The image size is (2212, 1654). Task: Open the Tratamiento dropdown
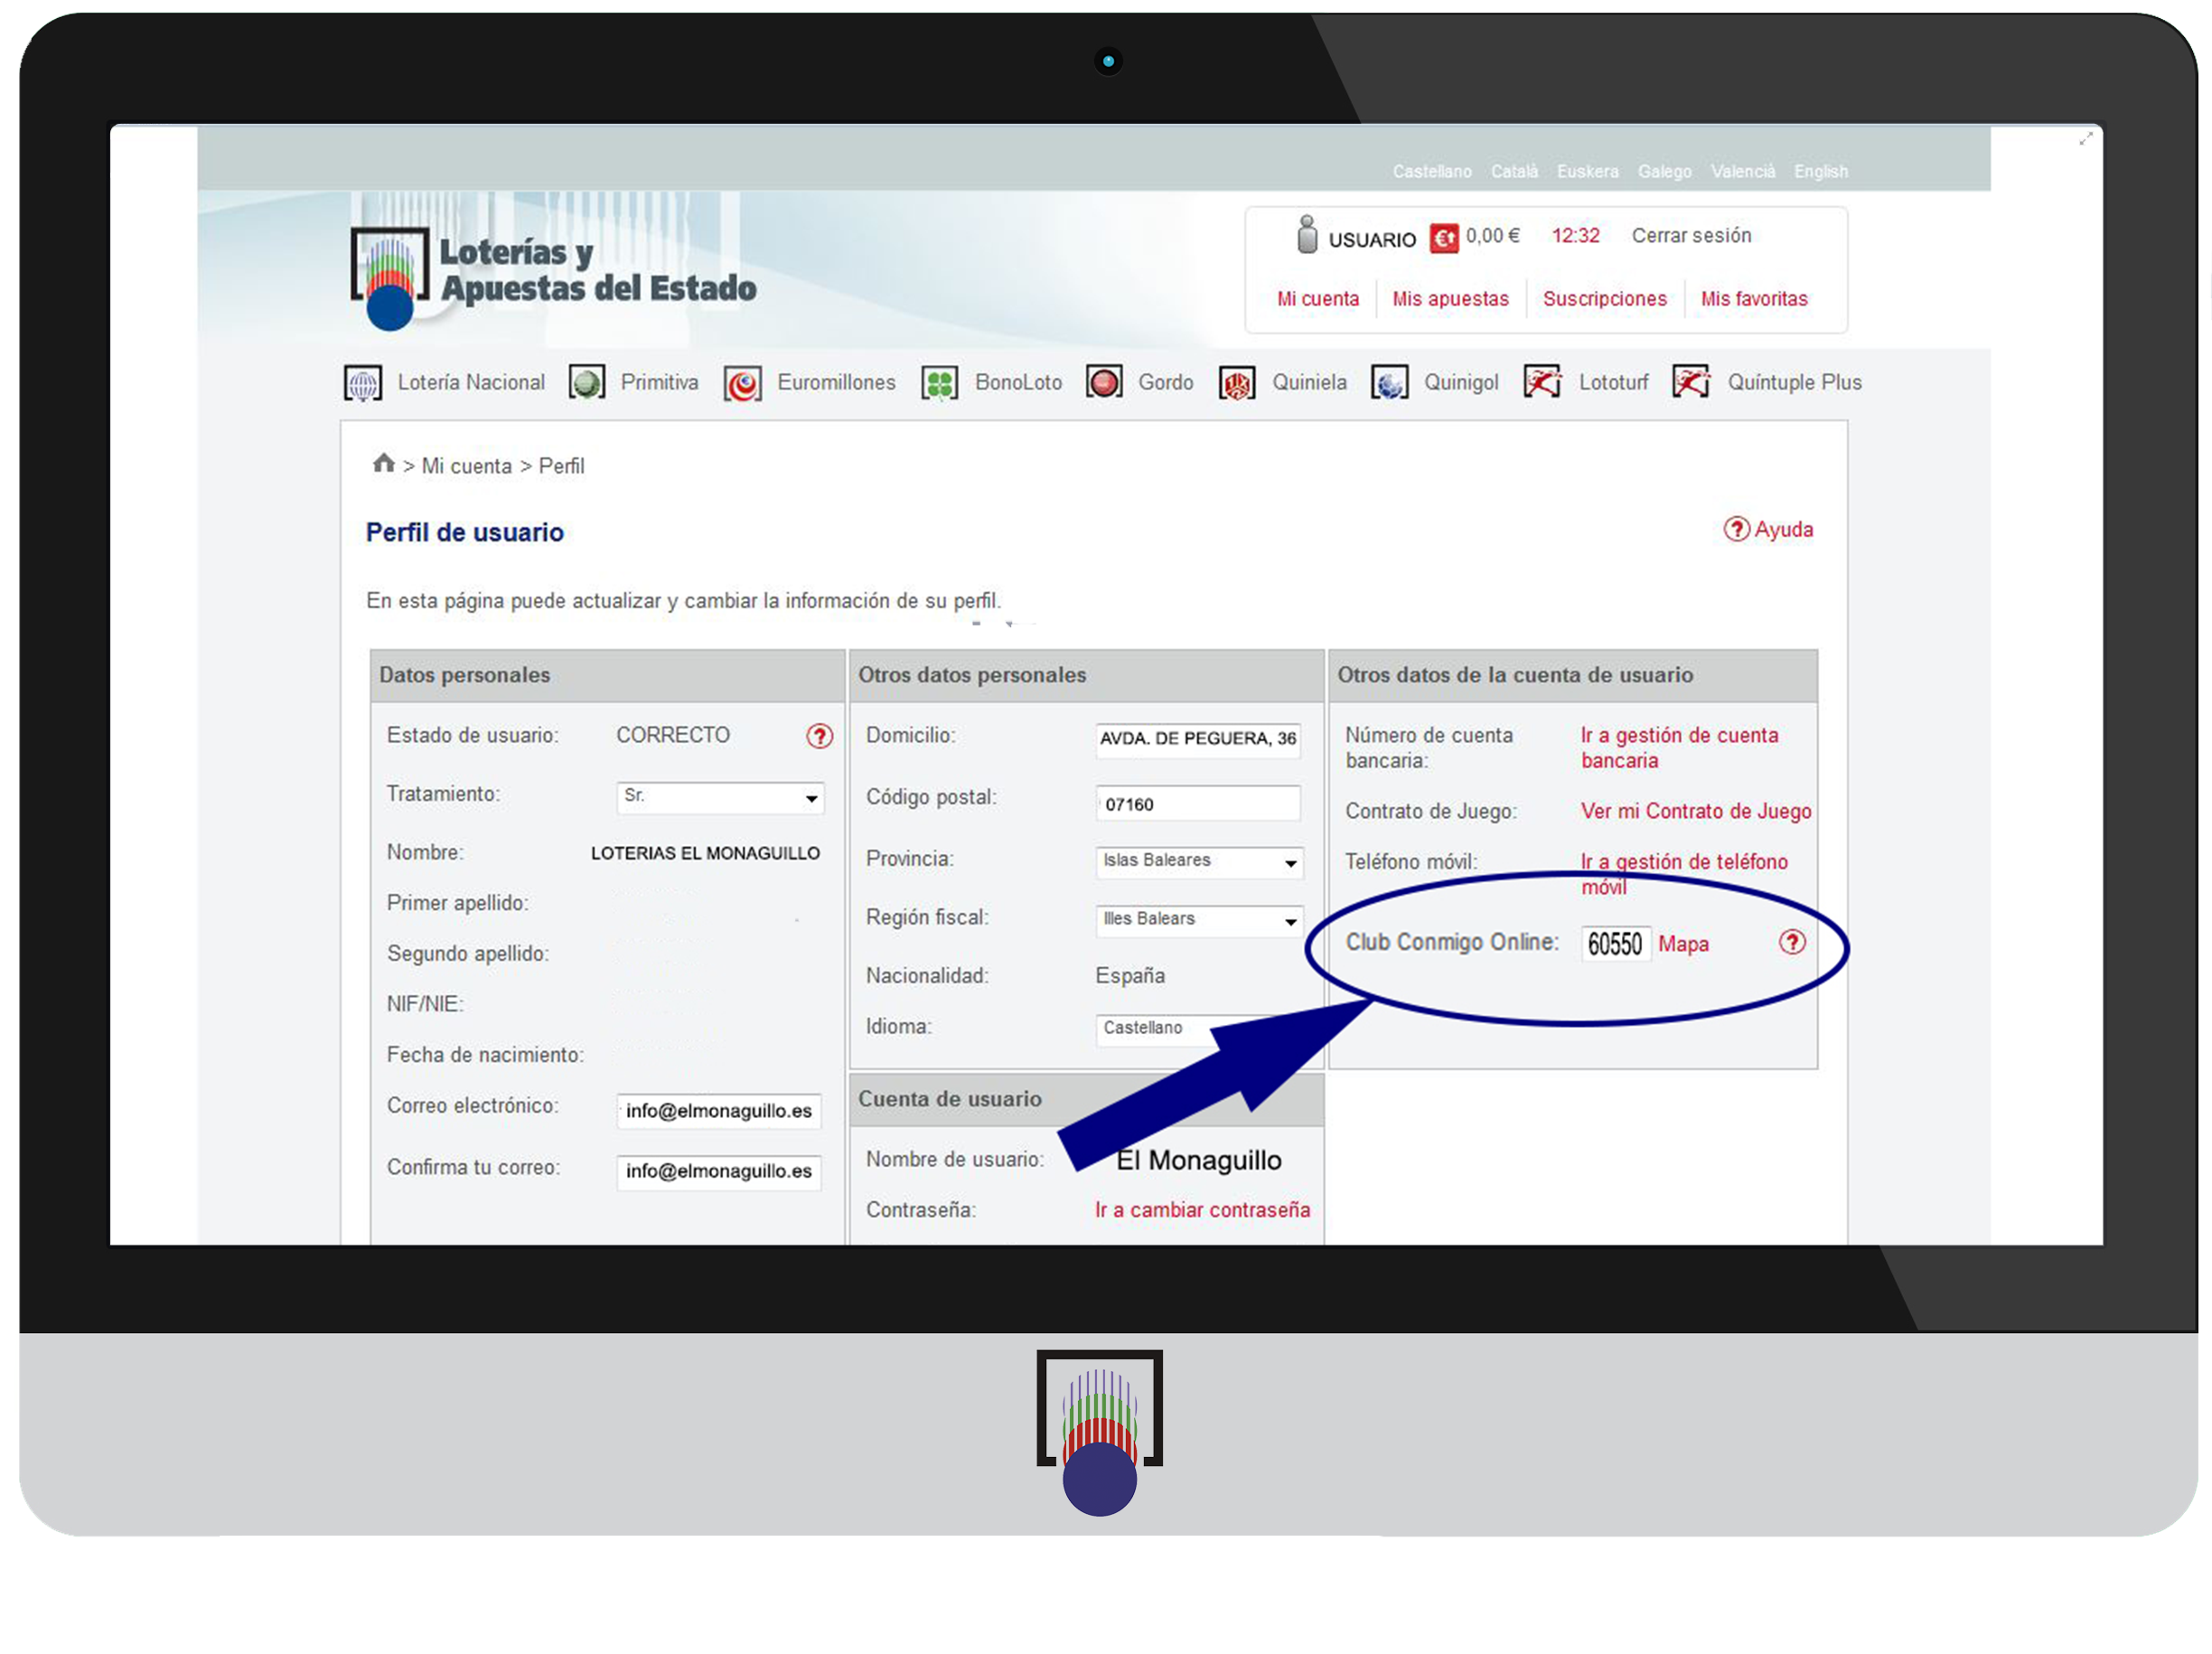click(720, 797)
